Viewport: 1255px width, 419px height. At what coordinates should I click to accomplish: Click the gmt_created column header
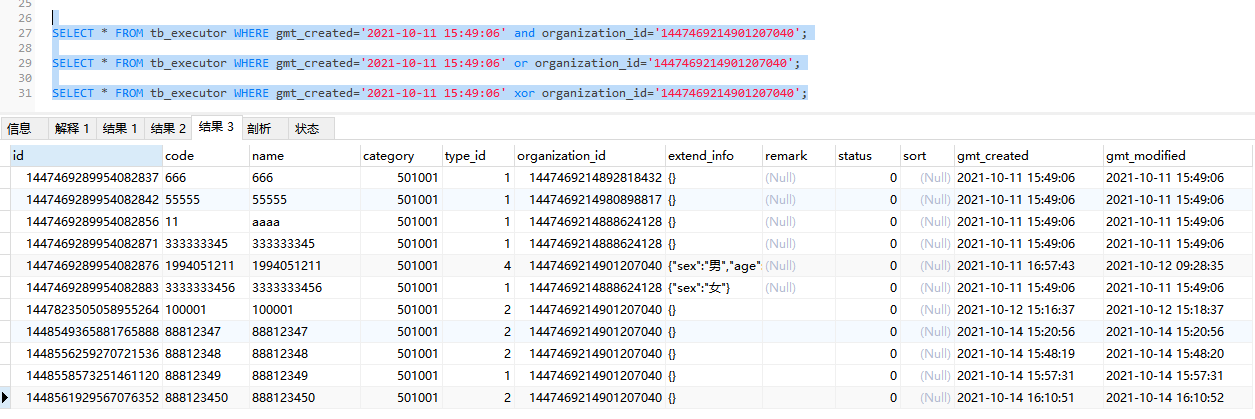tap(1028, 156)
